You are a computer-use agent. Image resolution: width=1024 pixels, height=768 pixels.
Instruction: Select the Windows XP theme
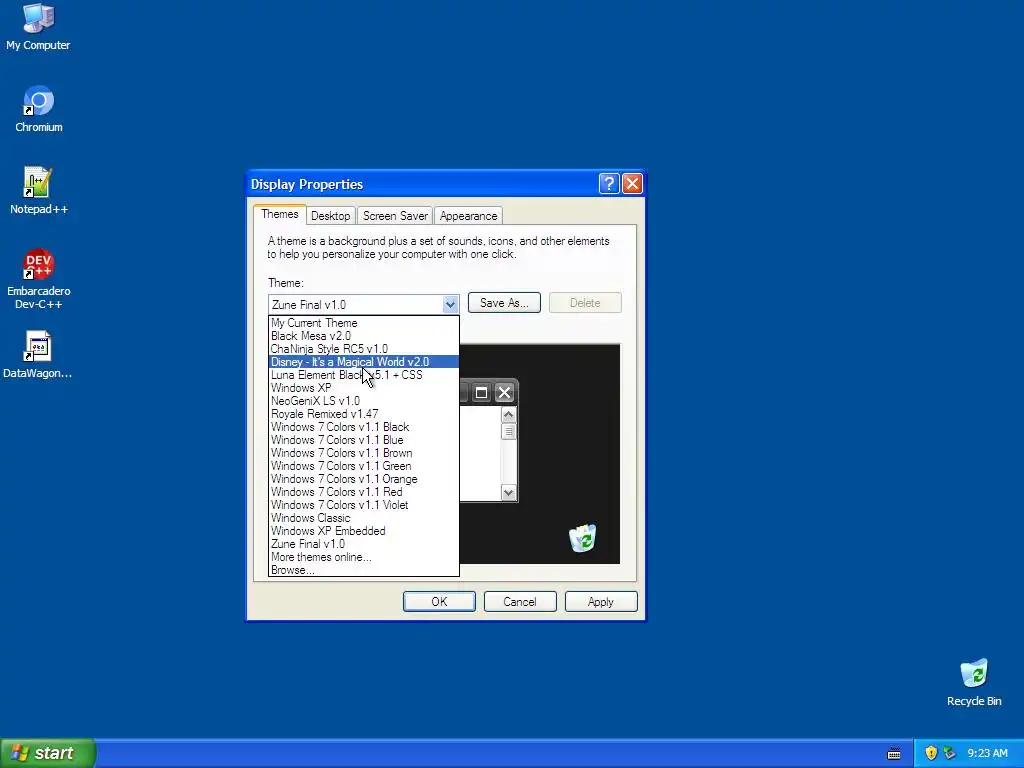pos(364,388)
